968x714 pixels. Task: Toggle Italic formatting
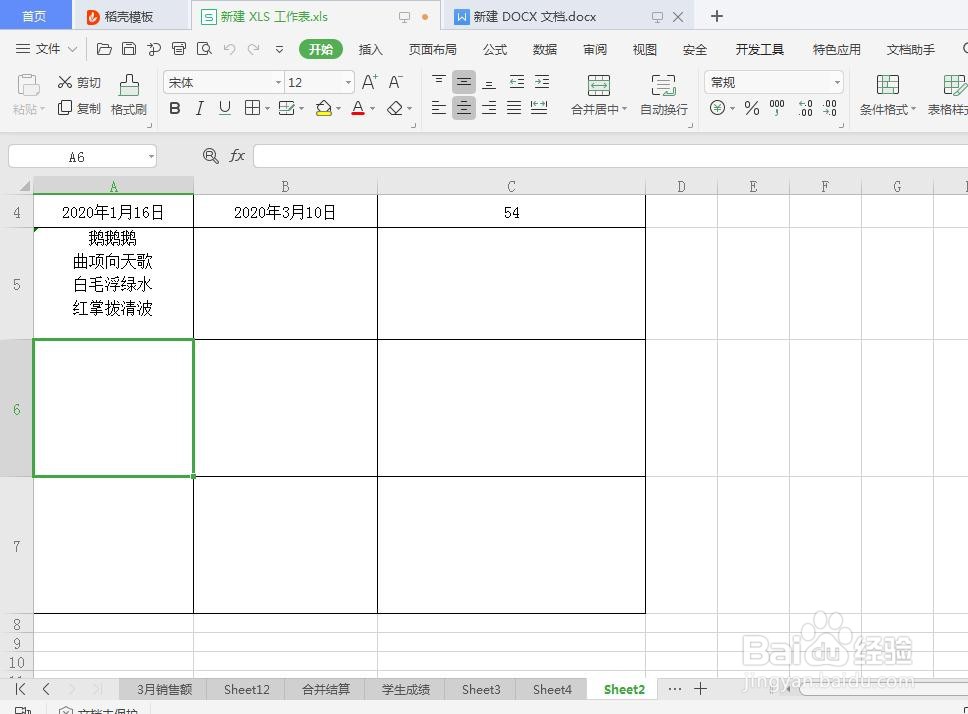(199, 109)
